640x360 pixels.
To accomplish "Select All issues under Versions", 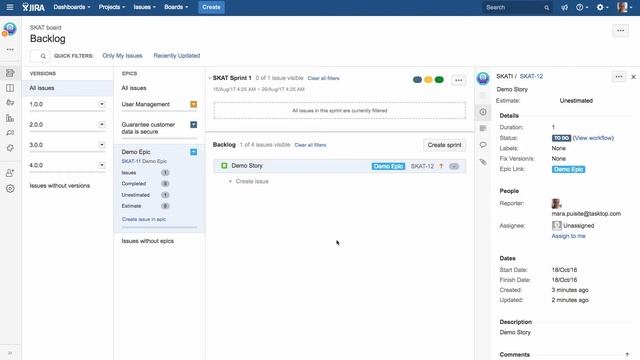I will coord(67,88).
